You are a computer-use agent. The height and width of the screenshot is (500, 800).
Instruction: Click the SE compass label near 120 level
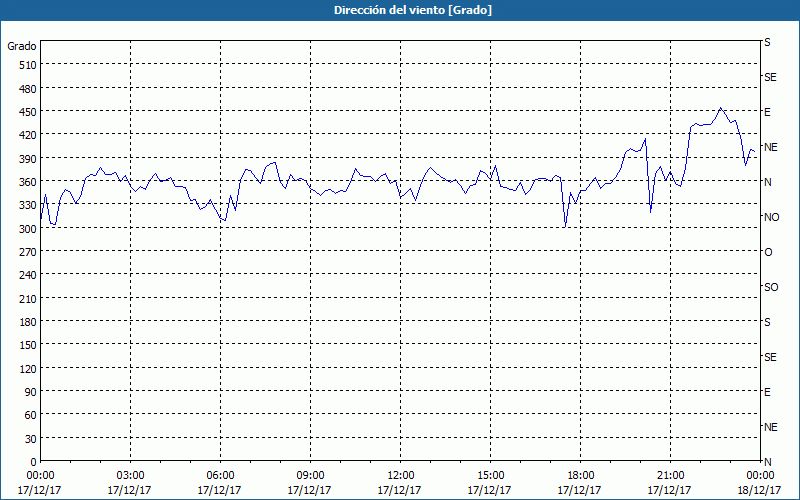click(x=770, y=357)
